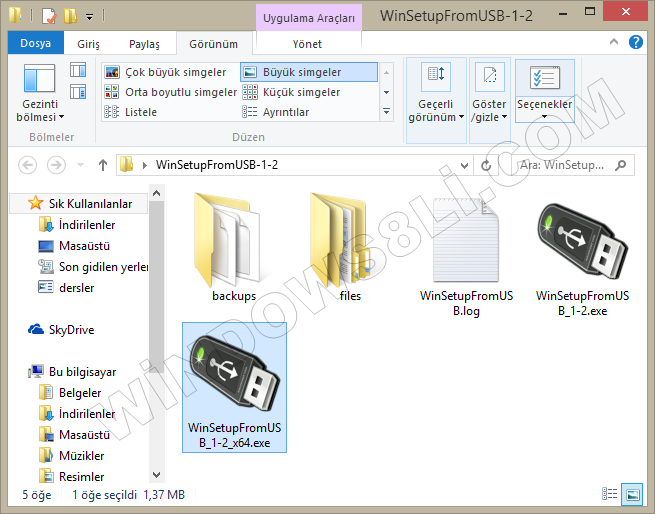Image resolution: width=655 pixels, height=514 pixels.
Task: Switch to large thumbnails view in status bar
Action: 632,494
